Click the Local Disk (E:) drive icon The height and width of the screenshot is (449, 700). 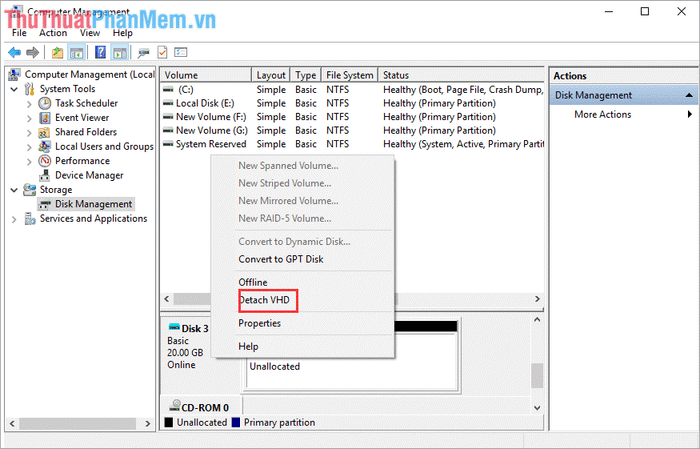(x=168, y=103)
